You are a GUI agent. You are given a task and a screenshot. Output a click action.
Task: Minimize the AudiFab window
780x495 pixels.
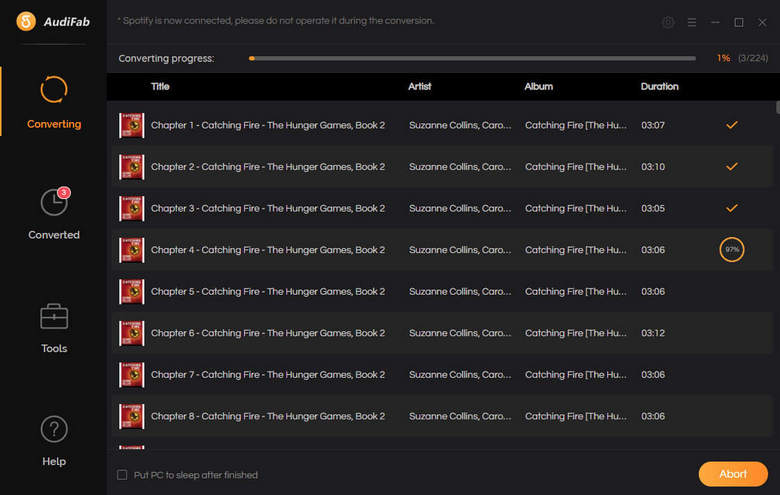coord(715,22)
